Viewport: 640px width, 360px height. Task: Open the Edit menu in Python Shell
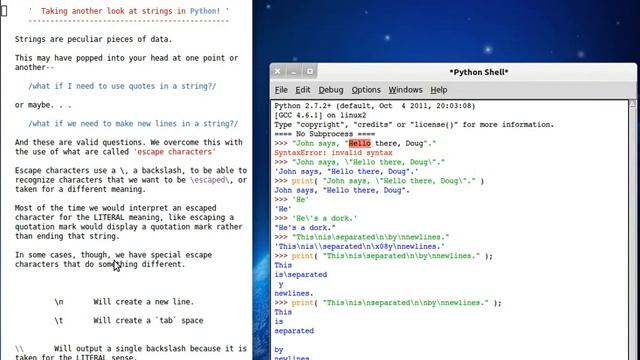(303, 90)
